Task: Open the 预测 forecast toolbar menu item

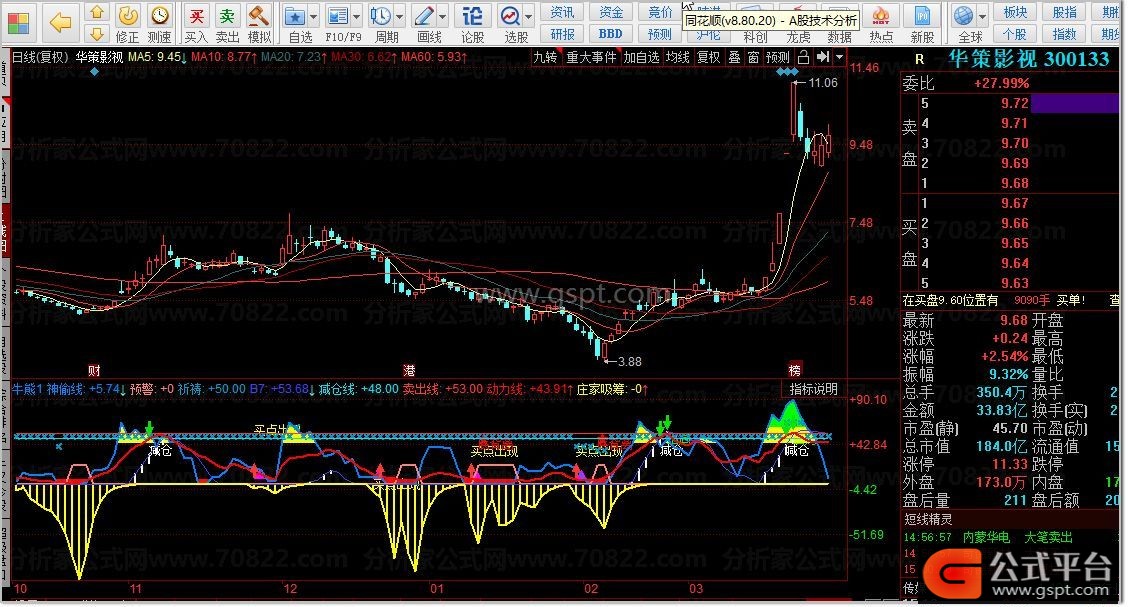Action: click(x=660, y=34)
